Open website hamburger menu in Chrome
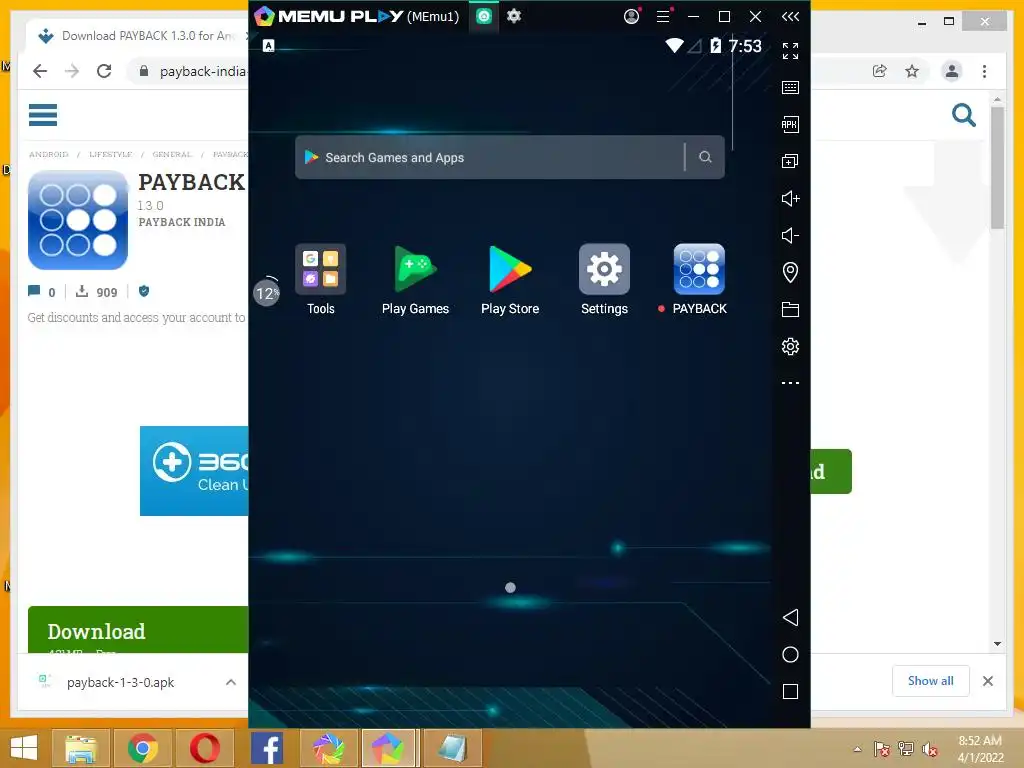1024x768 pixels. 43,115
